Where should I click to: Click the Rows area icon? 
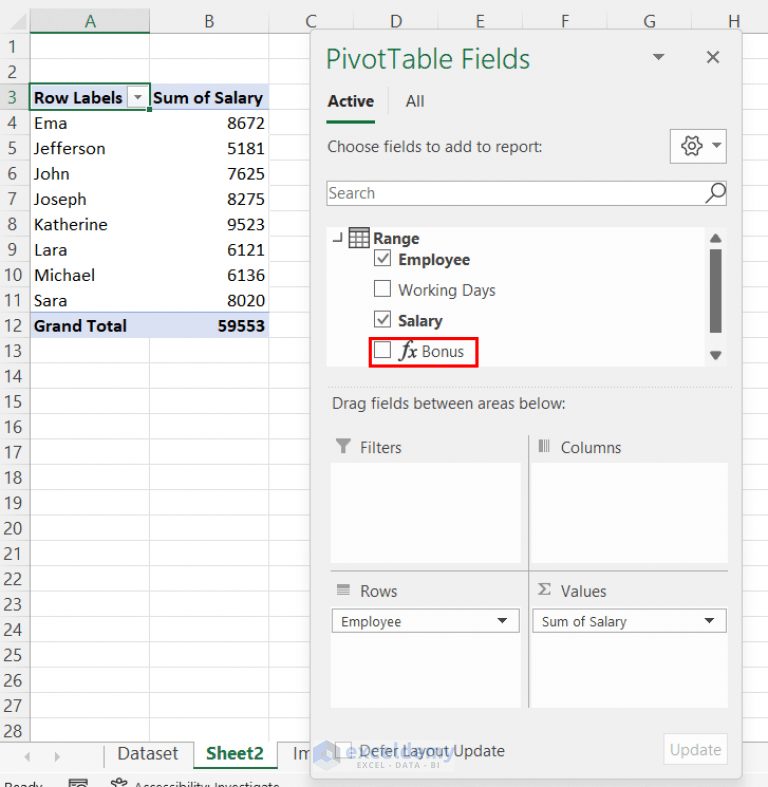[x=343, y=590]
